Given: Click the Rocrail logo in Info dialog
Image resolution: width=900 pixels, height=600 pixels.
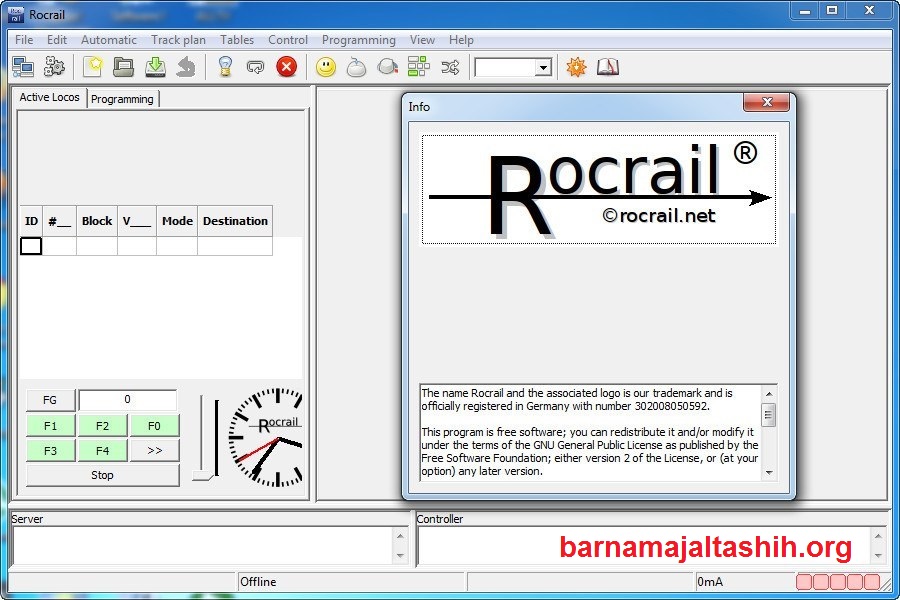Looking at the screenshot, I should [599, 189].
